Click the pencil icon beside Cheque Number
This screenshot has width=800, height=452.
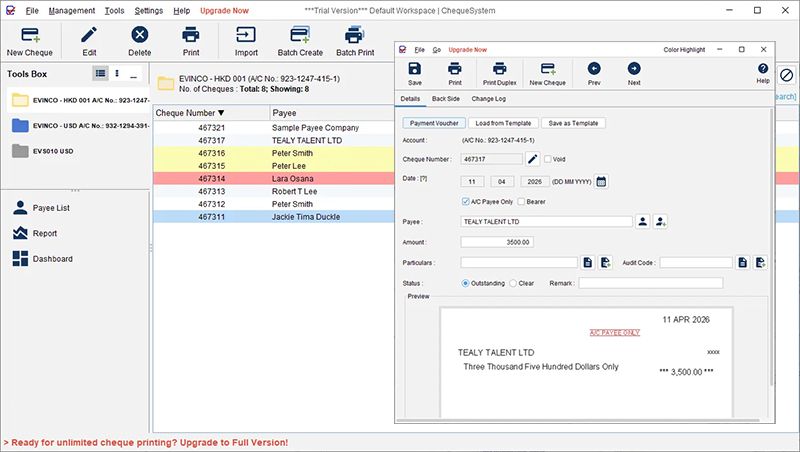[533, 159]
